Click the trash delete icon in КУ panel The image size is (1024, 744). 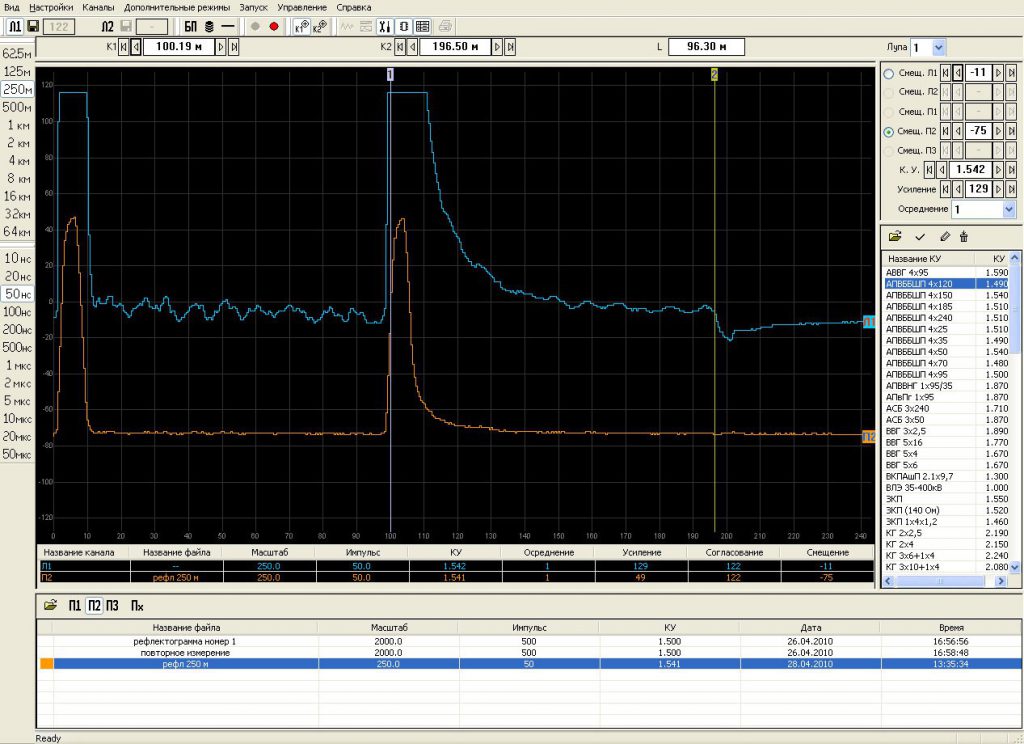(x=964, y=237)
